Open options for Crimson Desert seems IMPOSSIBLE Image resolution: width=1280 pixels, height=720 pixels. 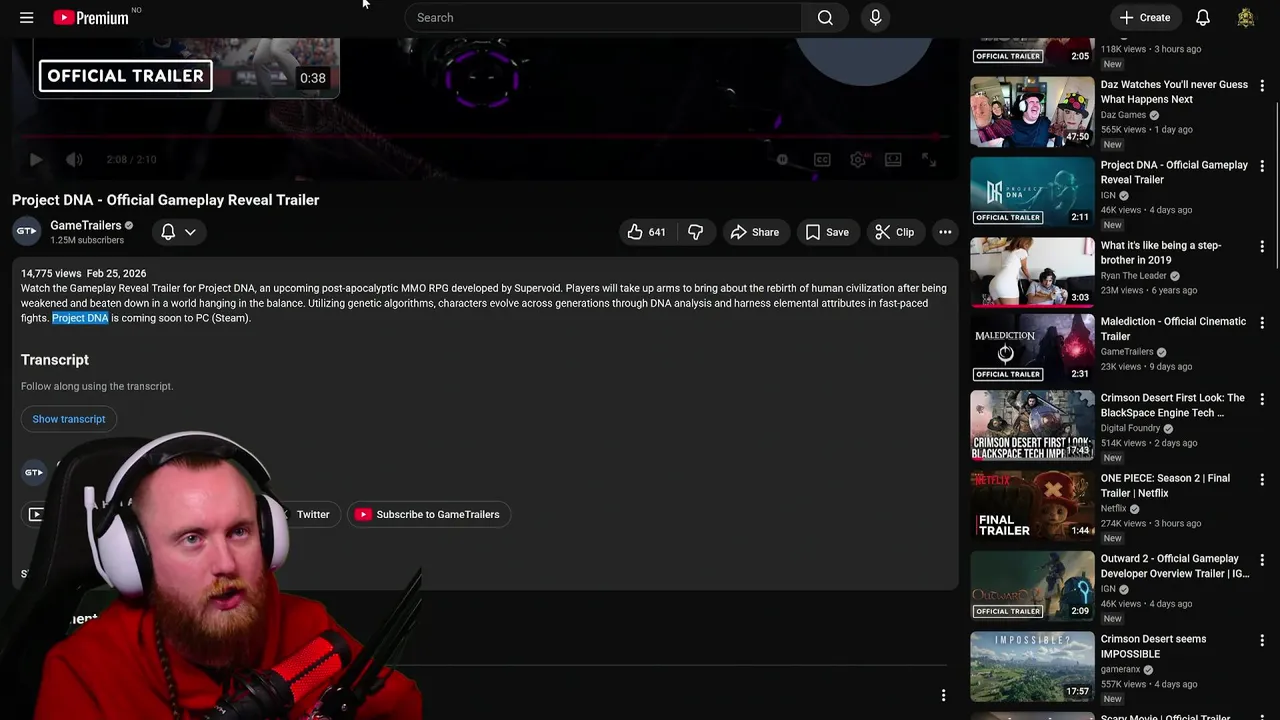pos(1262,640)
